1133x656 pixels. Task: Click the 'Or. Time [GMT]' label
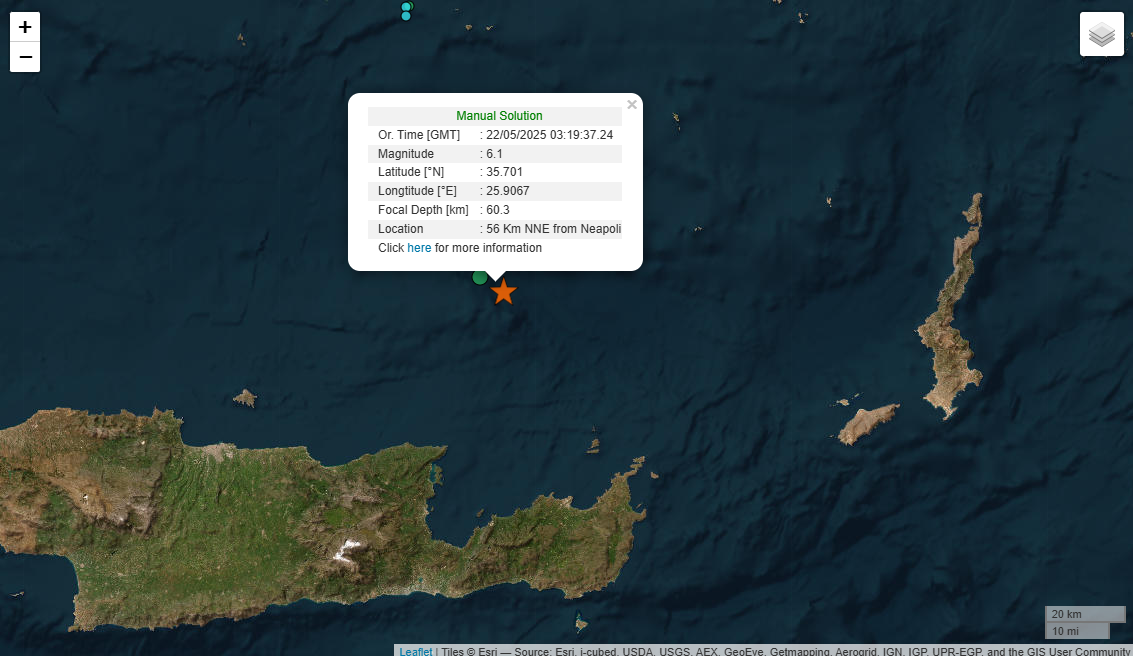click(419, 135)
